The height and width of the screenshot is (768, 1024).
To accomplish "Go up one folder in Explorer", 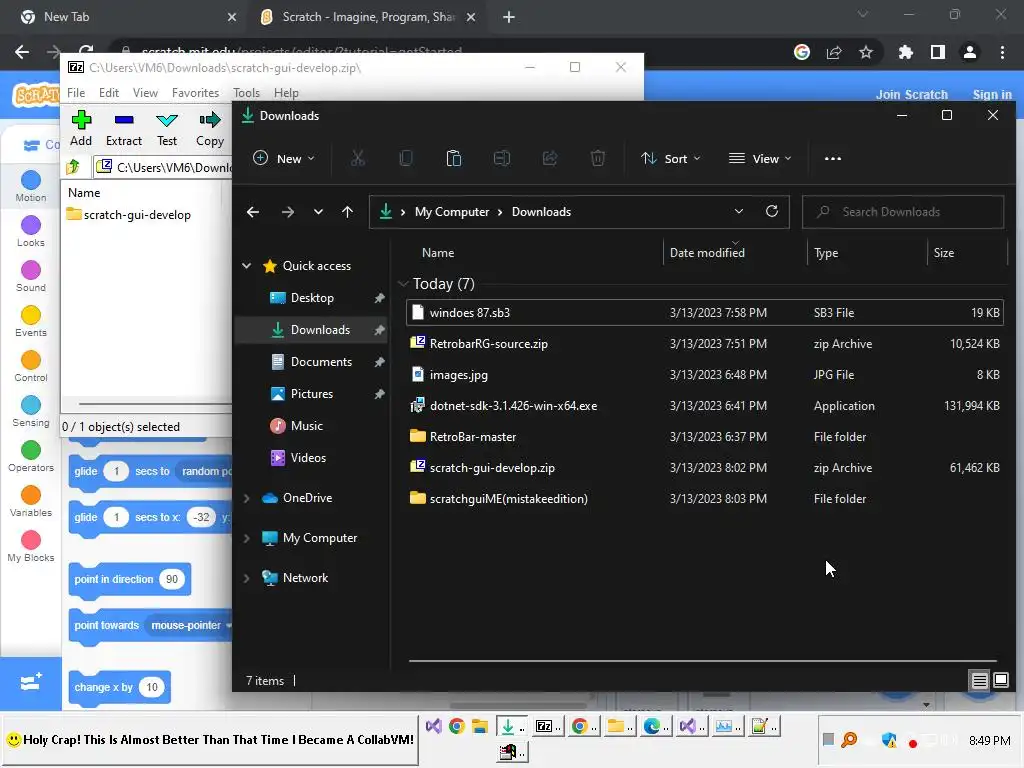I will click(347, 212).
